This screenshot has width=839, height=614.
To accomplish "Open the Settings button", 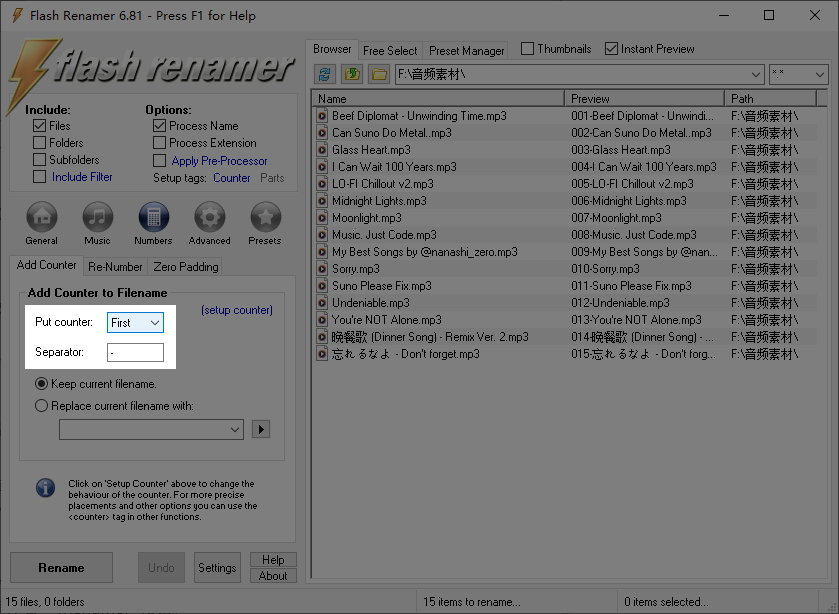I will 217,567.
